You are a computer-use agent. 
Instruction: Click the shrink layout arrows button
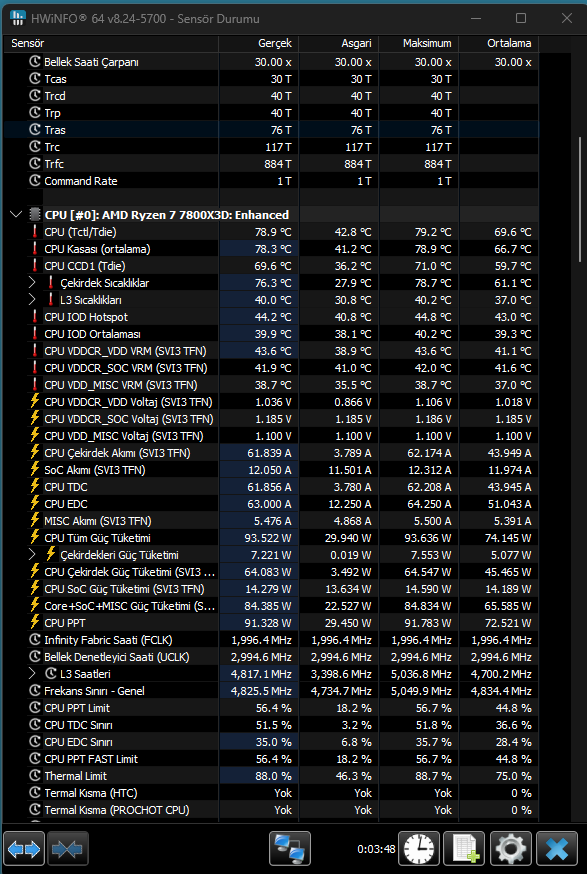[68, 849]
